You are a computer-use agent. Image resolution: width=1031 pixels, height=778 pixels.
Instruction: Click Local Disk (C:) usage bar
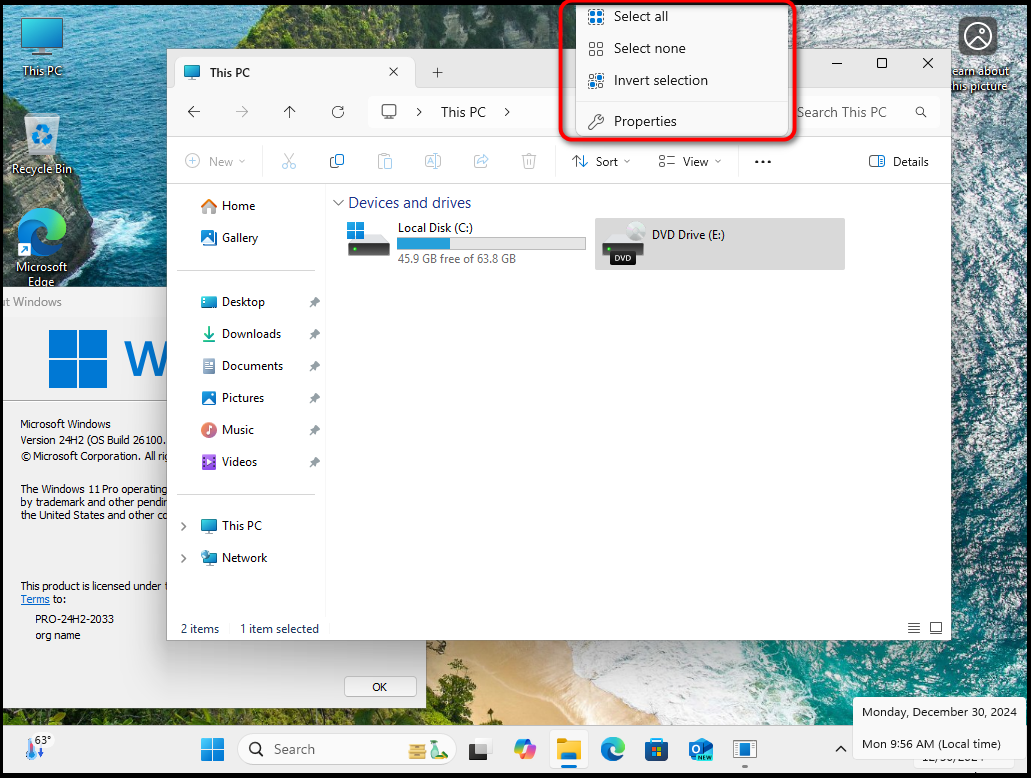coord(491,244)
